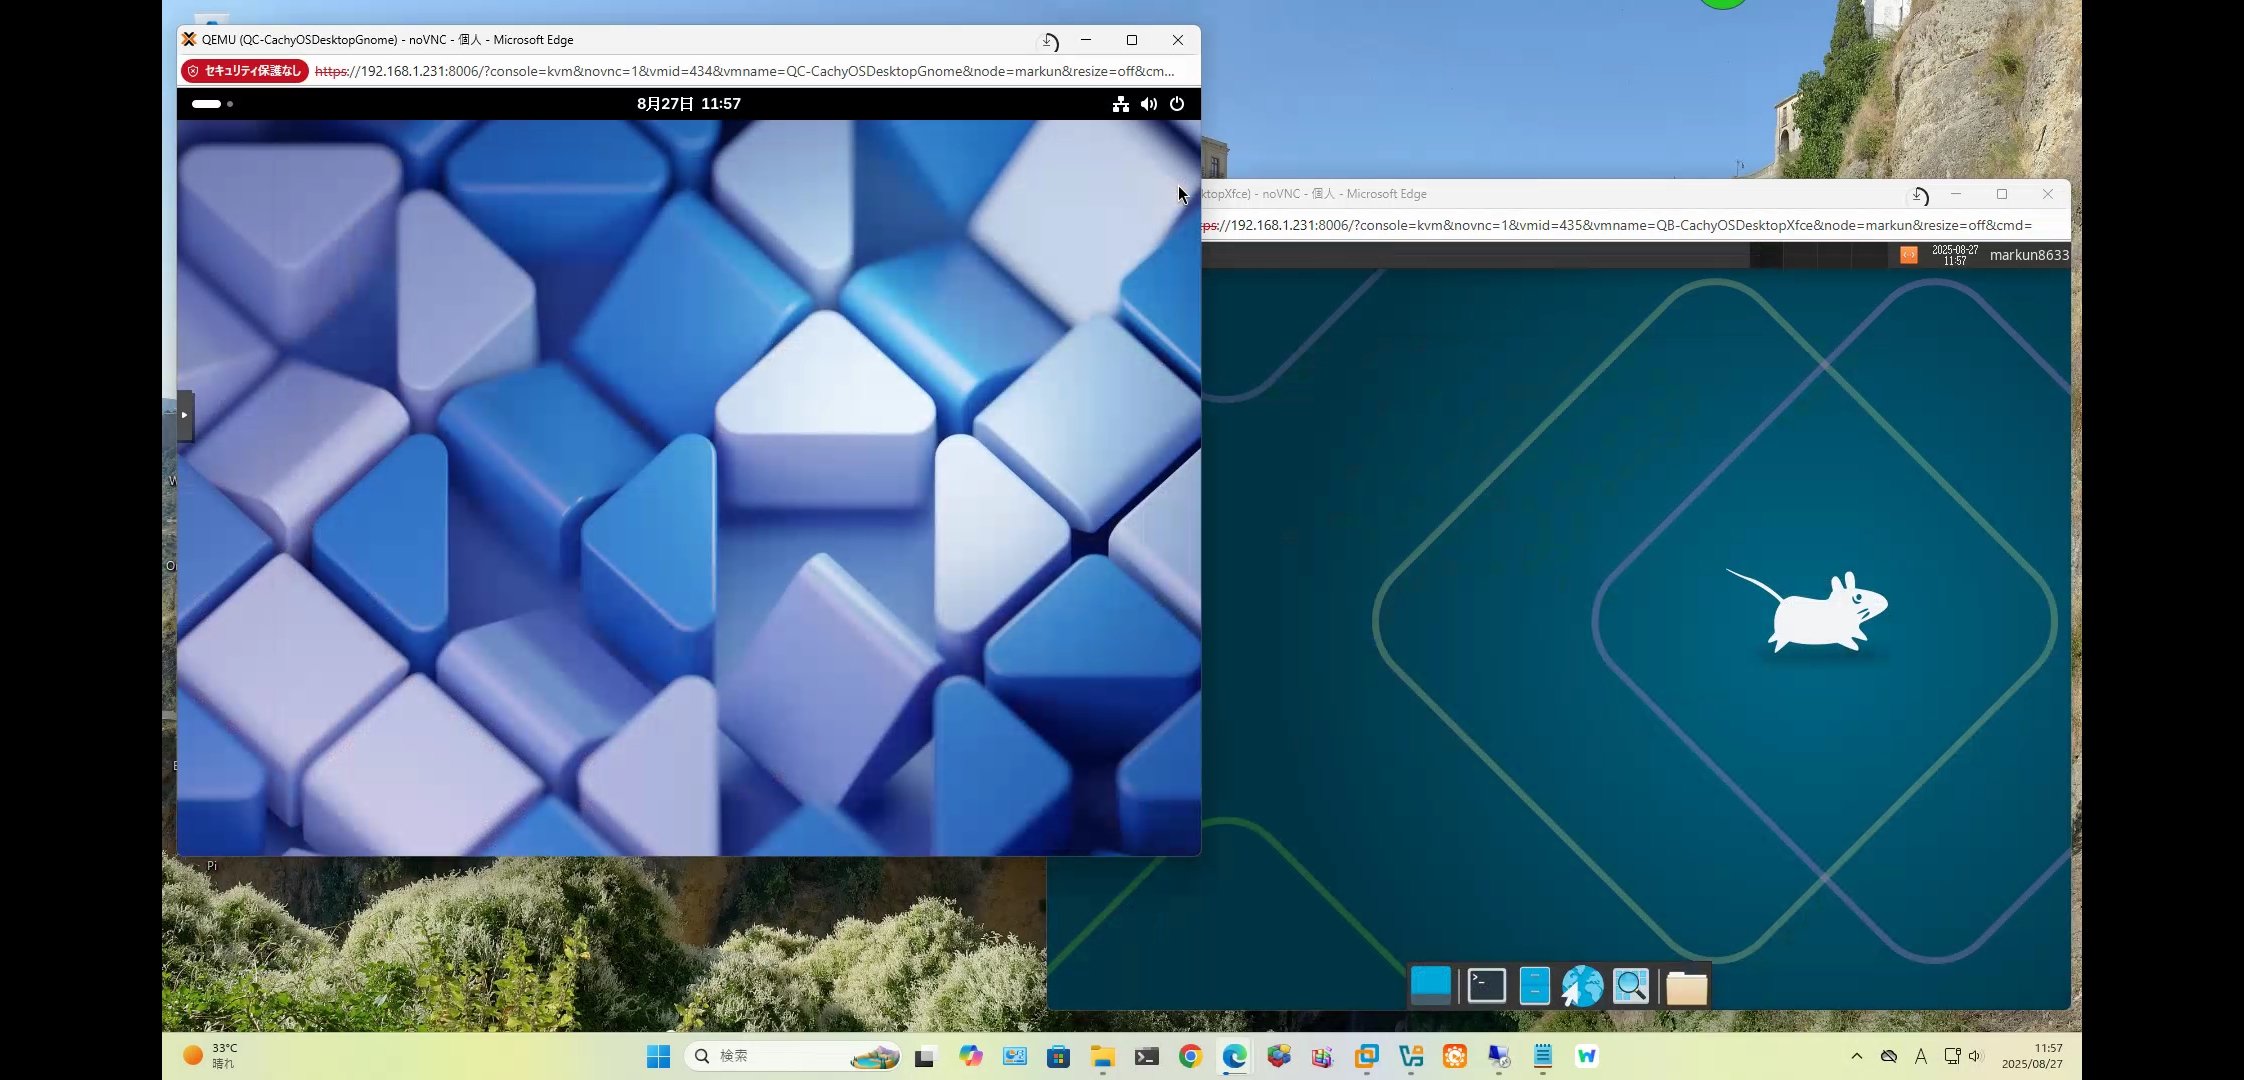Open application finder magnifier in Xfce dock
Screen dimensions: 2244x1080
1631,986
